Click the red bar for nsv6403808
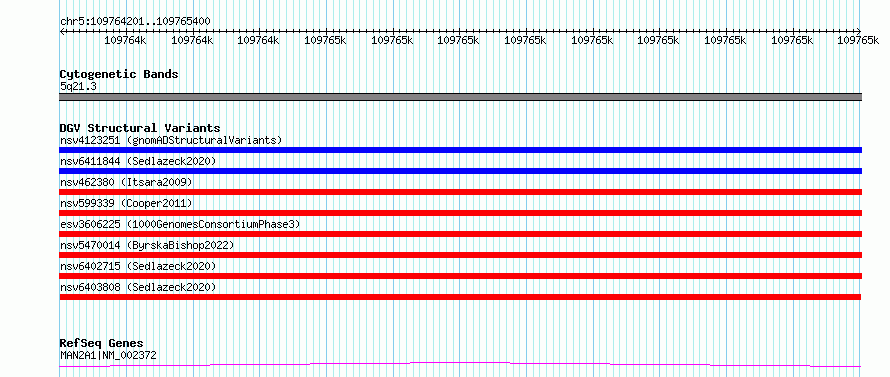The width and height of the screenshot is (890, 377). 460,297
